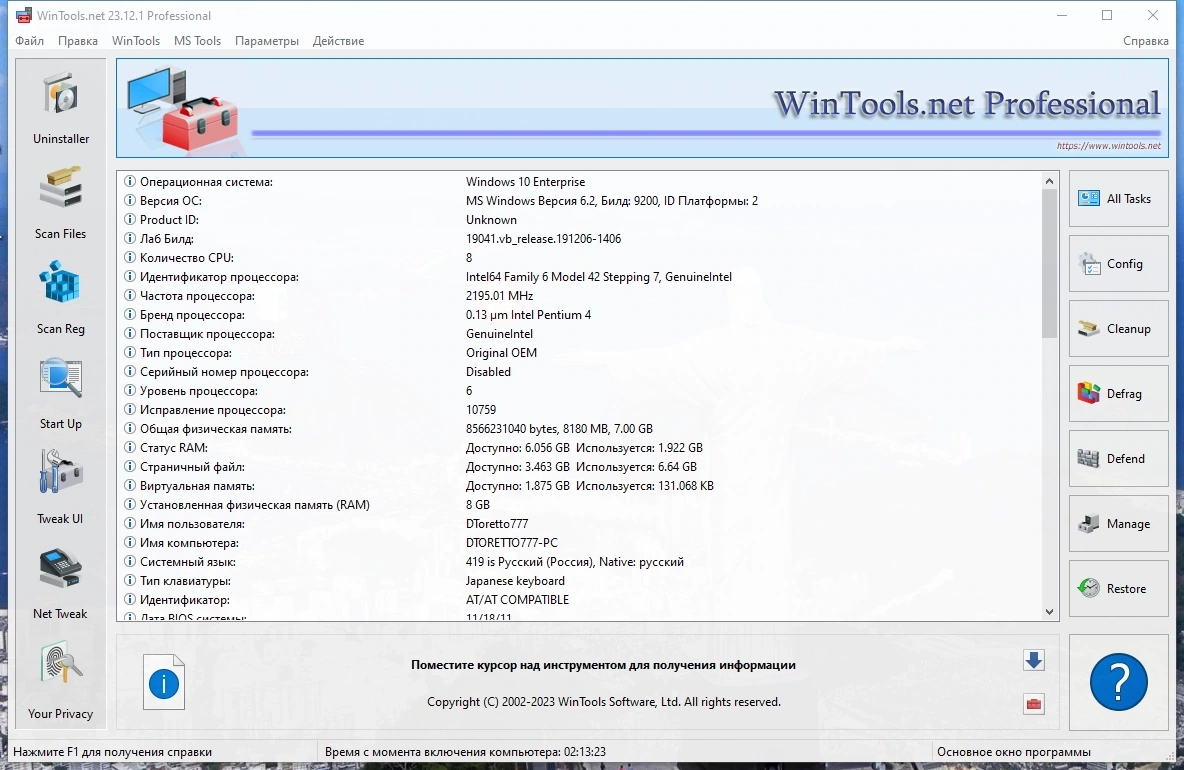The height and width of the screenshot is (770, 1184).
Task: Click info icon beside Имя пользователя
Action: pyautogui.click(x=130, y=524)
